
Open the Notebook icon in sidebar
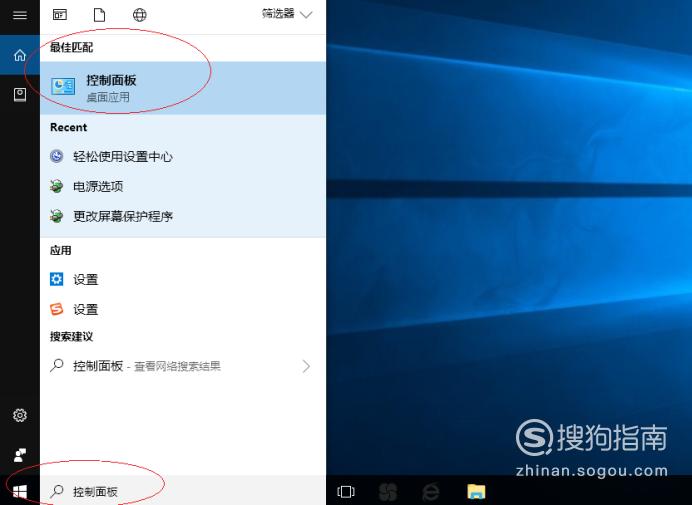click(x=20, y=94)
